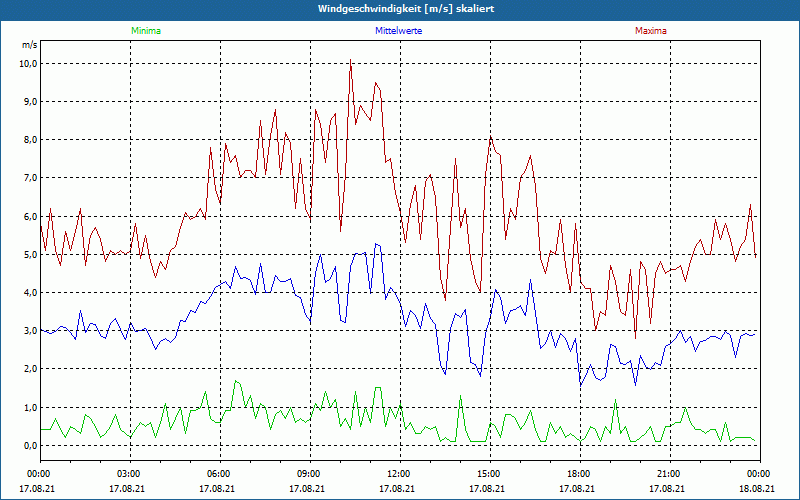Click the 0,0 y-axis value label
The width and height of the screenshot is (800, 500).
(30, 445)
